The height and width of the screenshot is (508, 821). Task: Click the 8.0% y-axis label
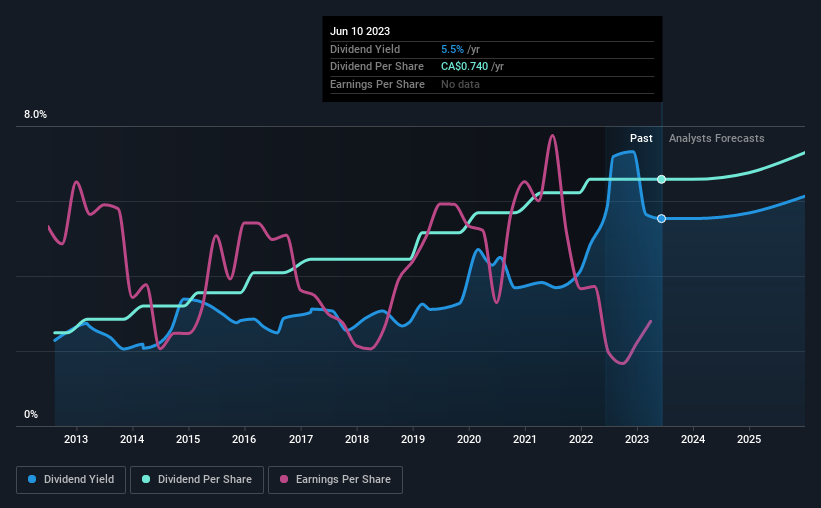35,114
